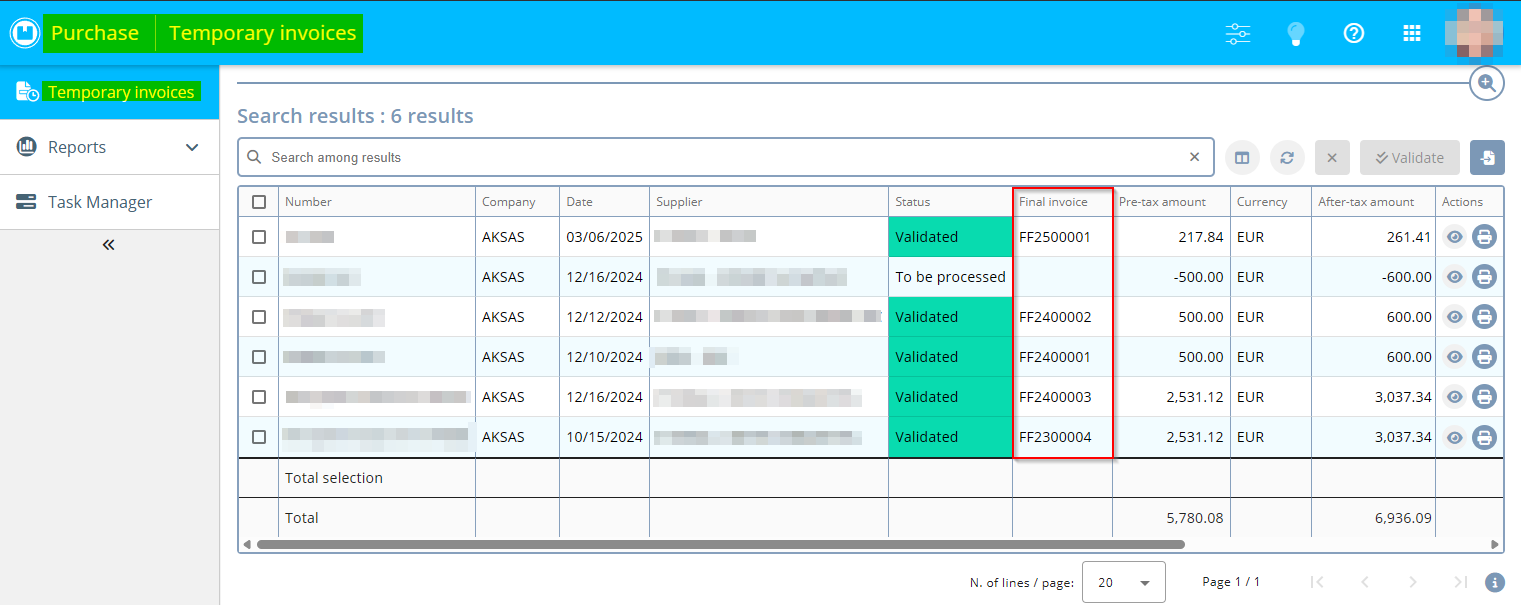
Task: Print the invoice FF2500001 row
Action: tap(1485, 237)
